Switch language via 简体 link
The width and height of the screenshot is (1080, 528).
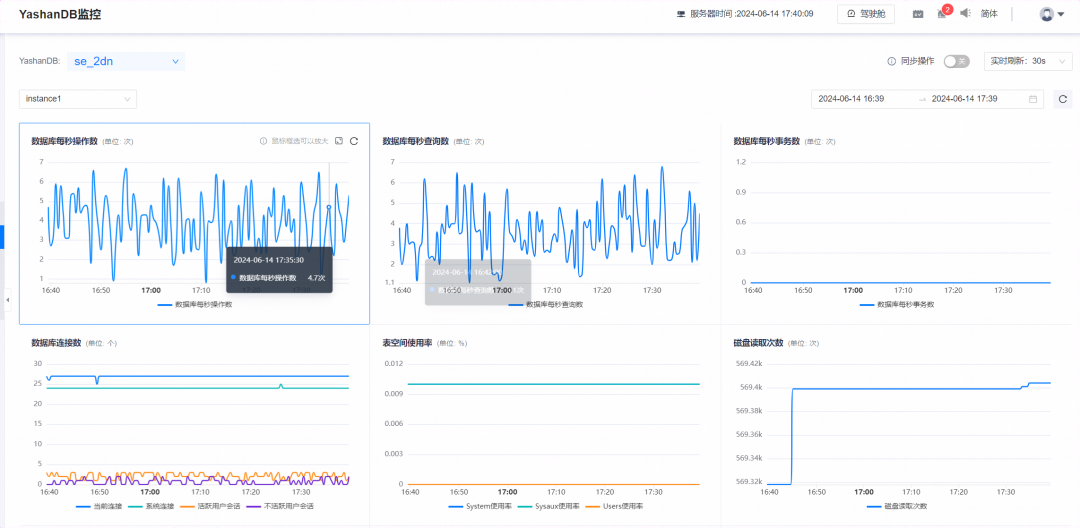click(989, 14)
